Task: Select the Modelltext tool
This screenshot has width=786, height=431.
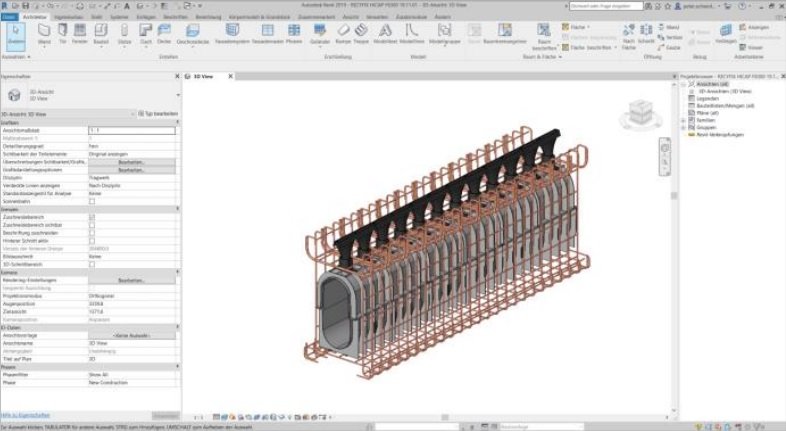Action: coord(385,34)
